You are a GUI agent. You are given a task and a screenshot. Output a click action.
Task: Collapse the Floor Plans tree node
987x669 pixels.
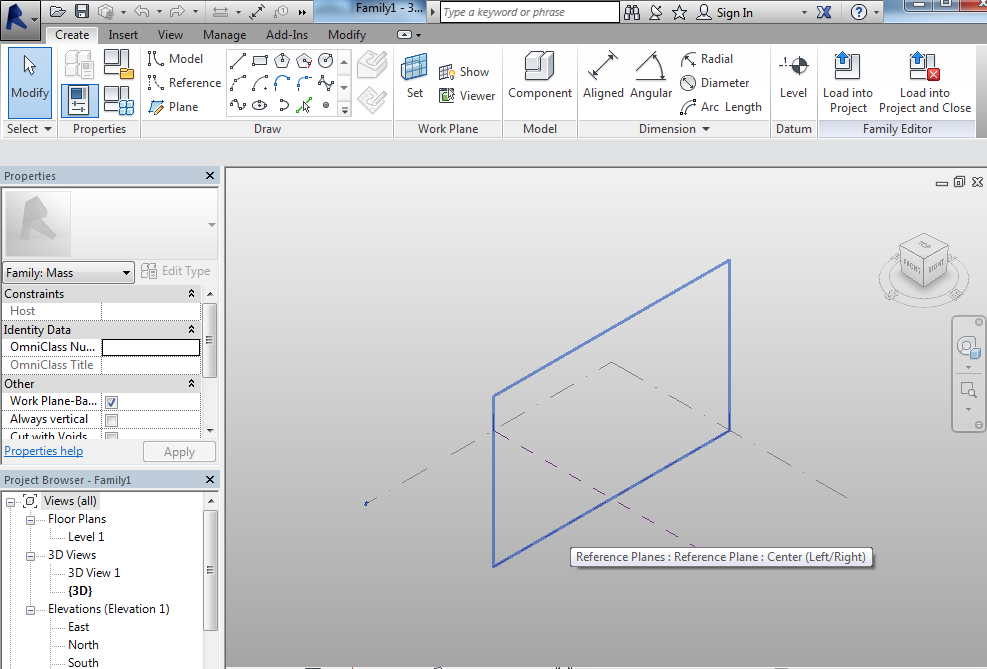30,520
